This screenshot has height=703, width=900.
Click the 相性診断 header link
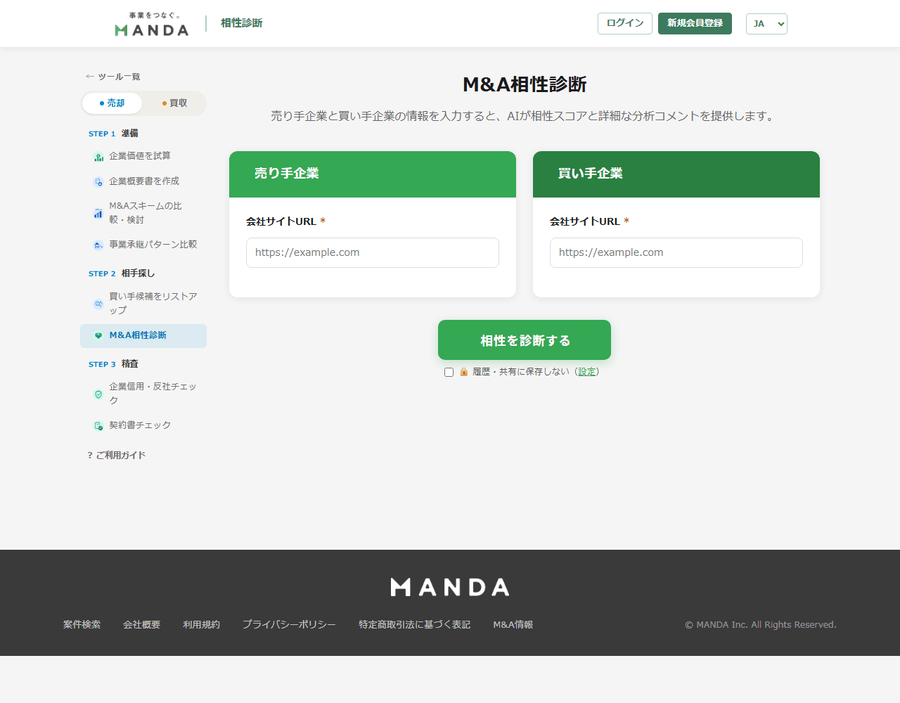(242, 23)
